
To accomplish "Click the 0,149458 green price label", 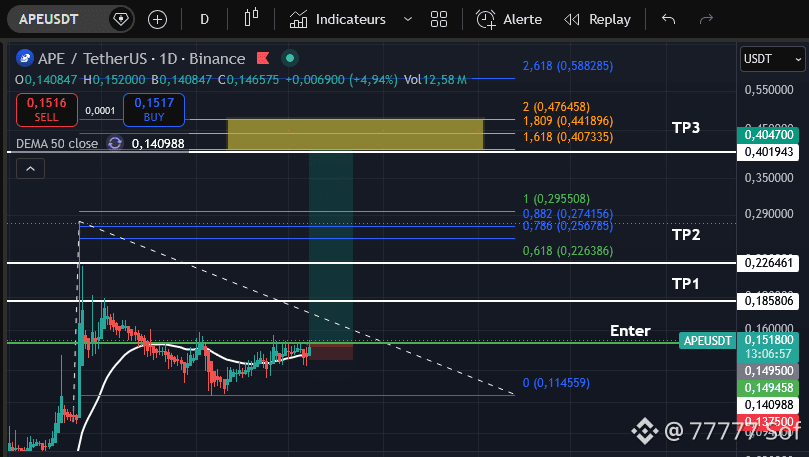I will click(x=768, y=388).
